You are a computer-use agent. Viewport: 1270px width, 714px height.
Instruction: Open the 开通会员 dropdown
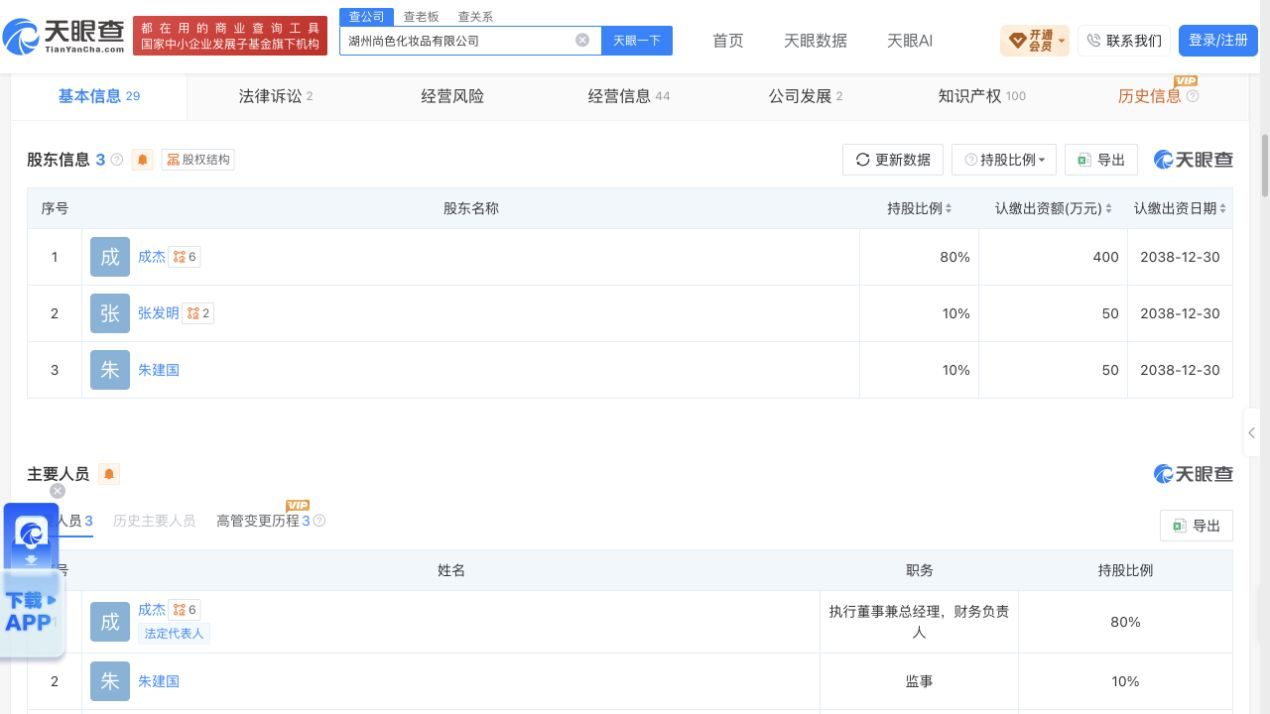tap(1035, 41)
